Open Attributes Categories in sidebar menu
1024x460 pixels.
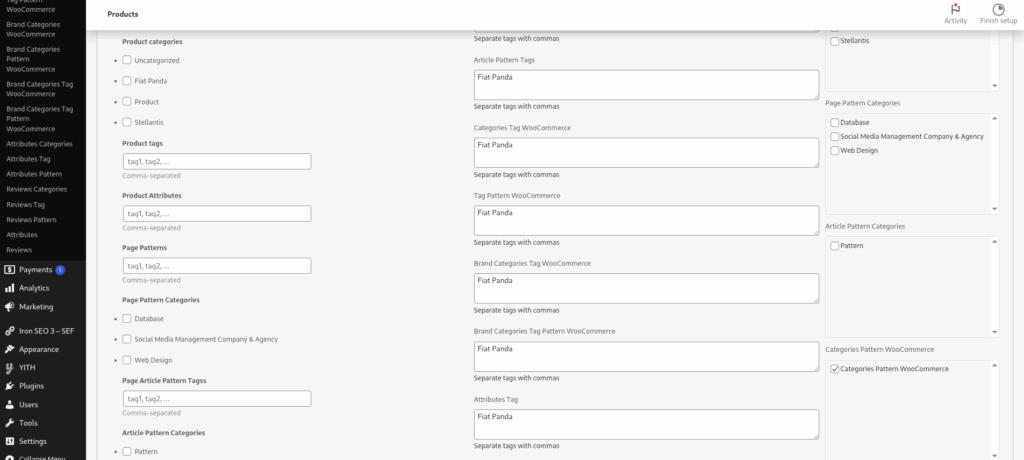[39, 144]
